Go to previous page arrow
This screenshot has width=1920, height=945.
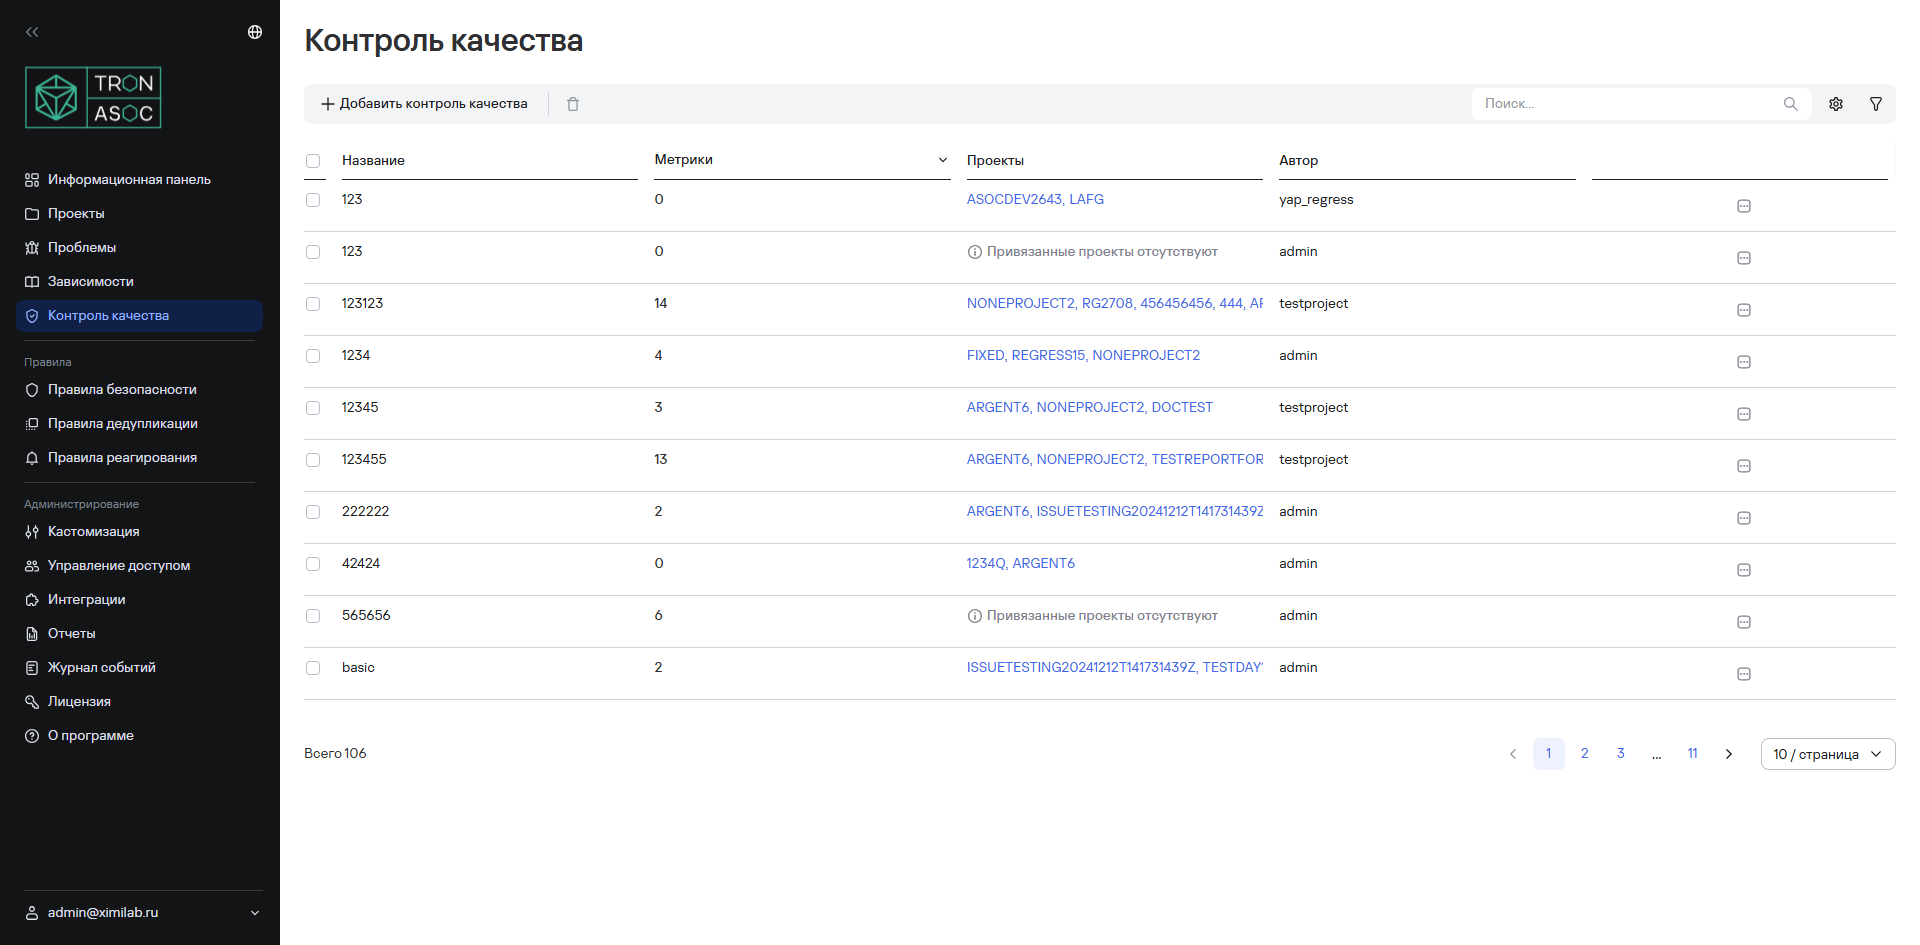1513,754
